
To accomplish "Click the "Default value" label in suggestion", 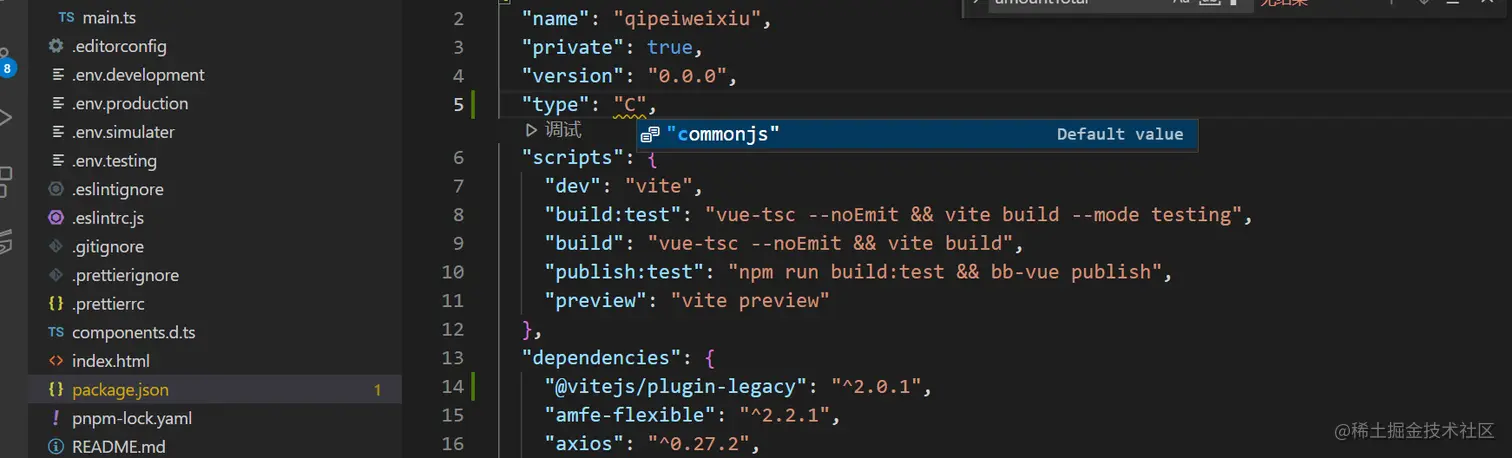I will point(1120,134).
